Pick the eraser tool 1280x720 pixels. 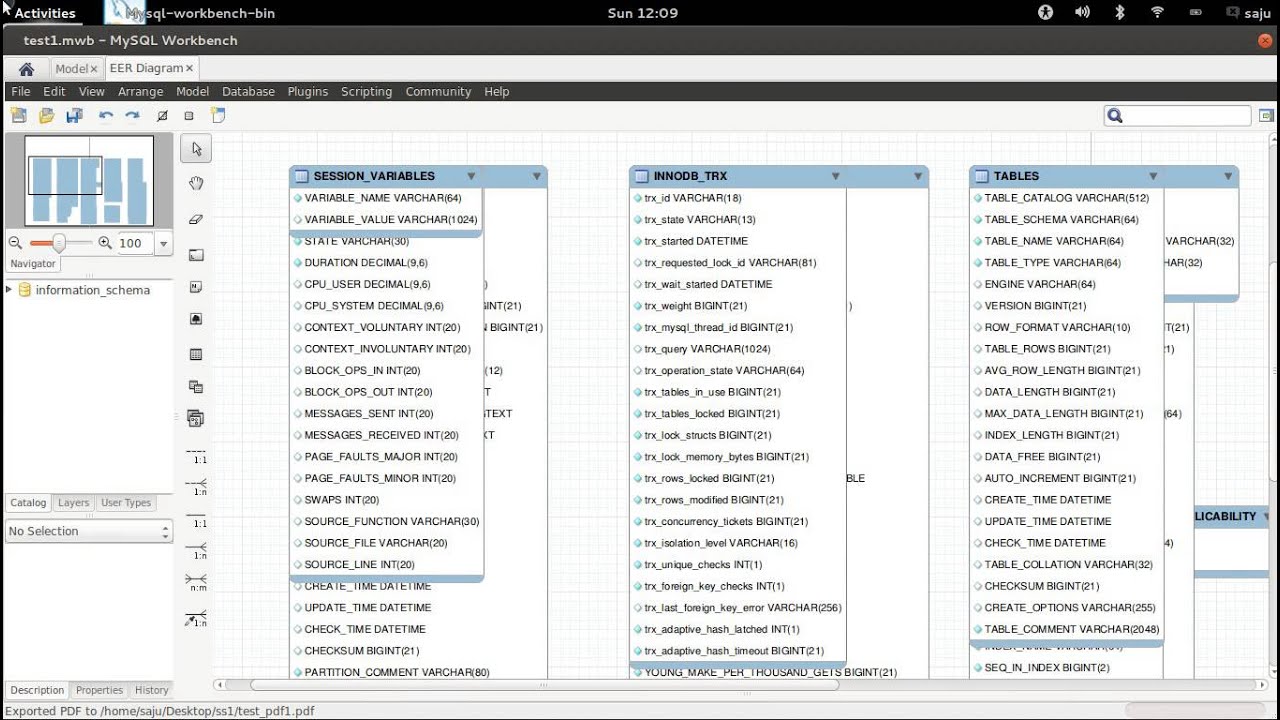click(196, 219)
